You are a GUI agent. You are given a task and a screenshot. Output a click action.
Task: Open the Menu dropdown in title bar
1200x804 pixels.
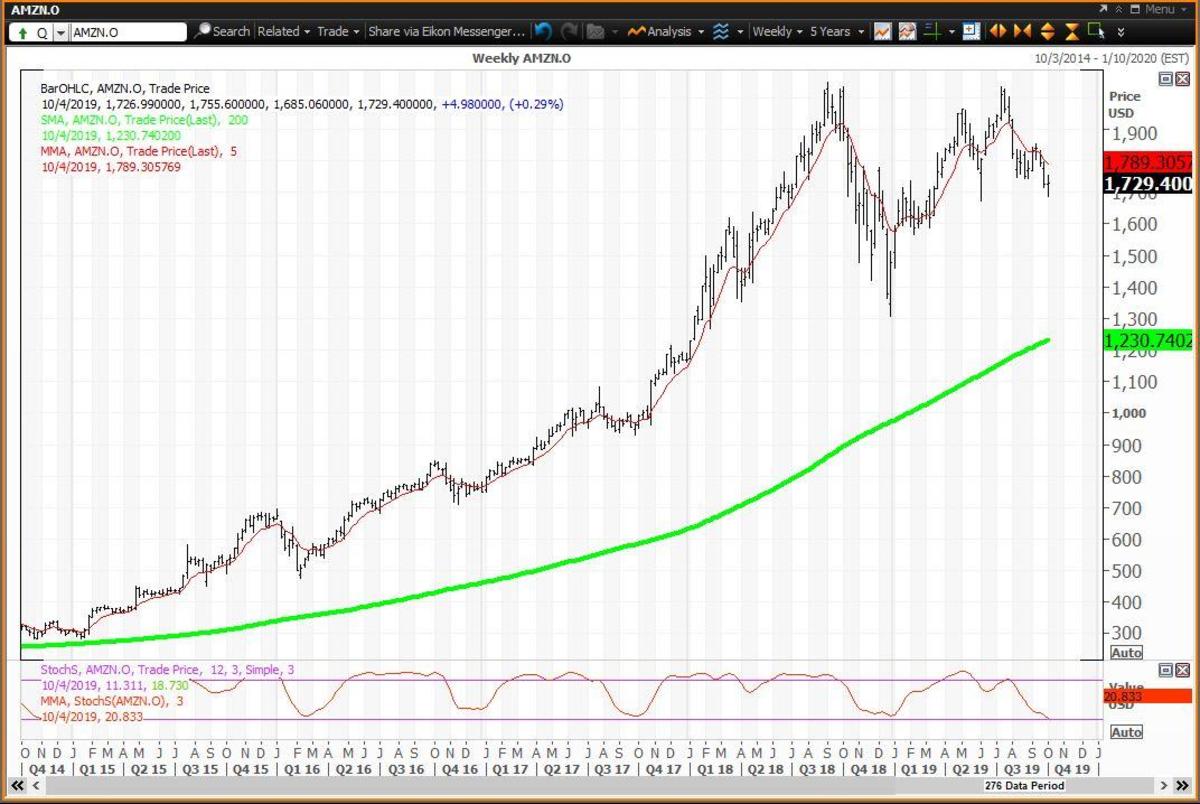point(1165,9)
